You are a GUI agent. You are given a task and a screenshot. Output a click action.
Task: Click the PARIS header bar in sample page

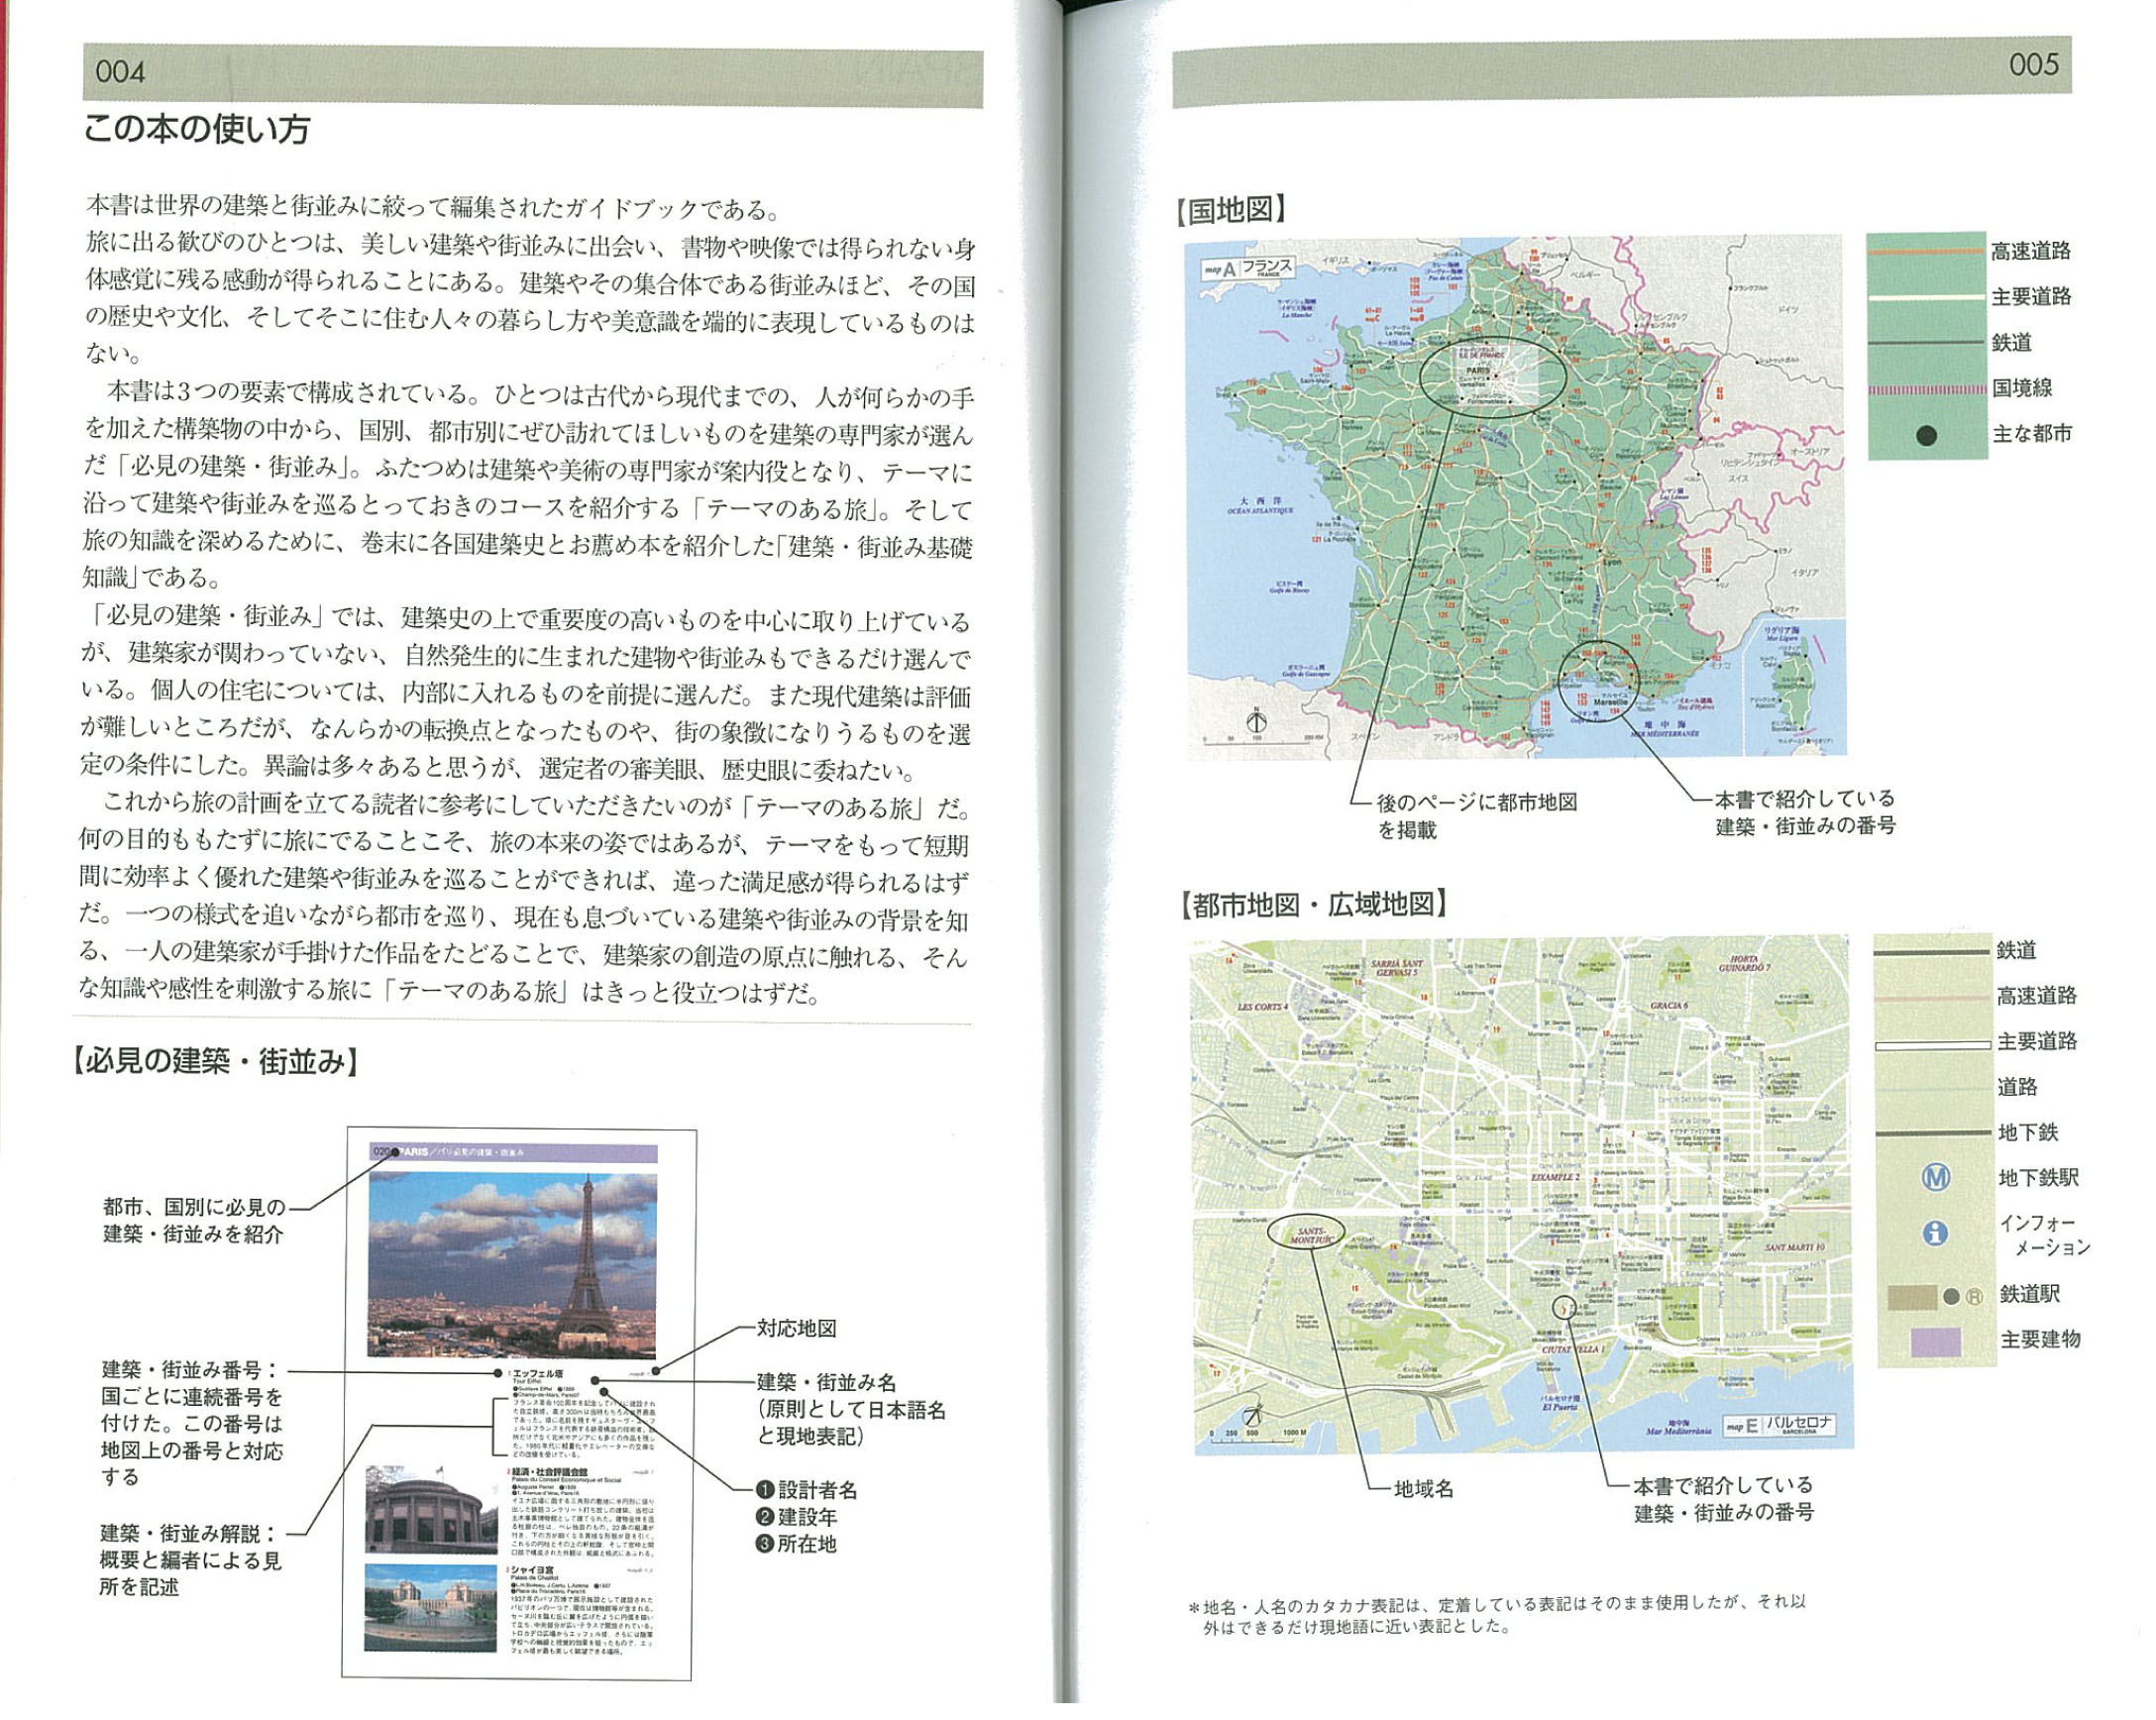(x=513, y=1153)
